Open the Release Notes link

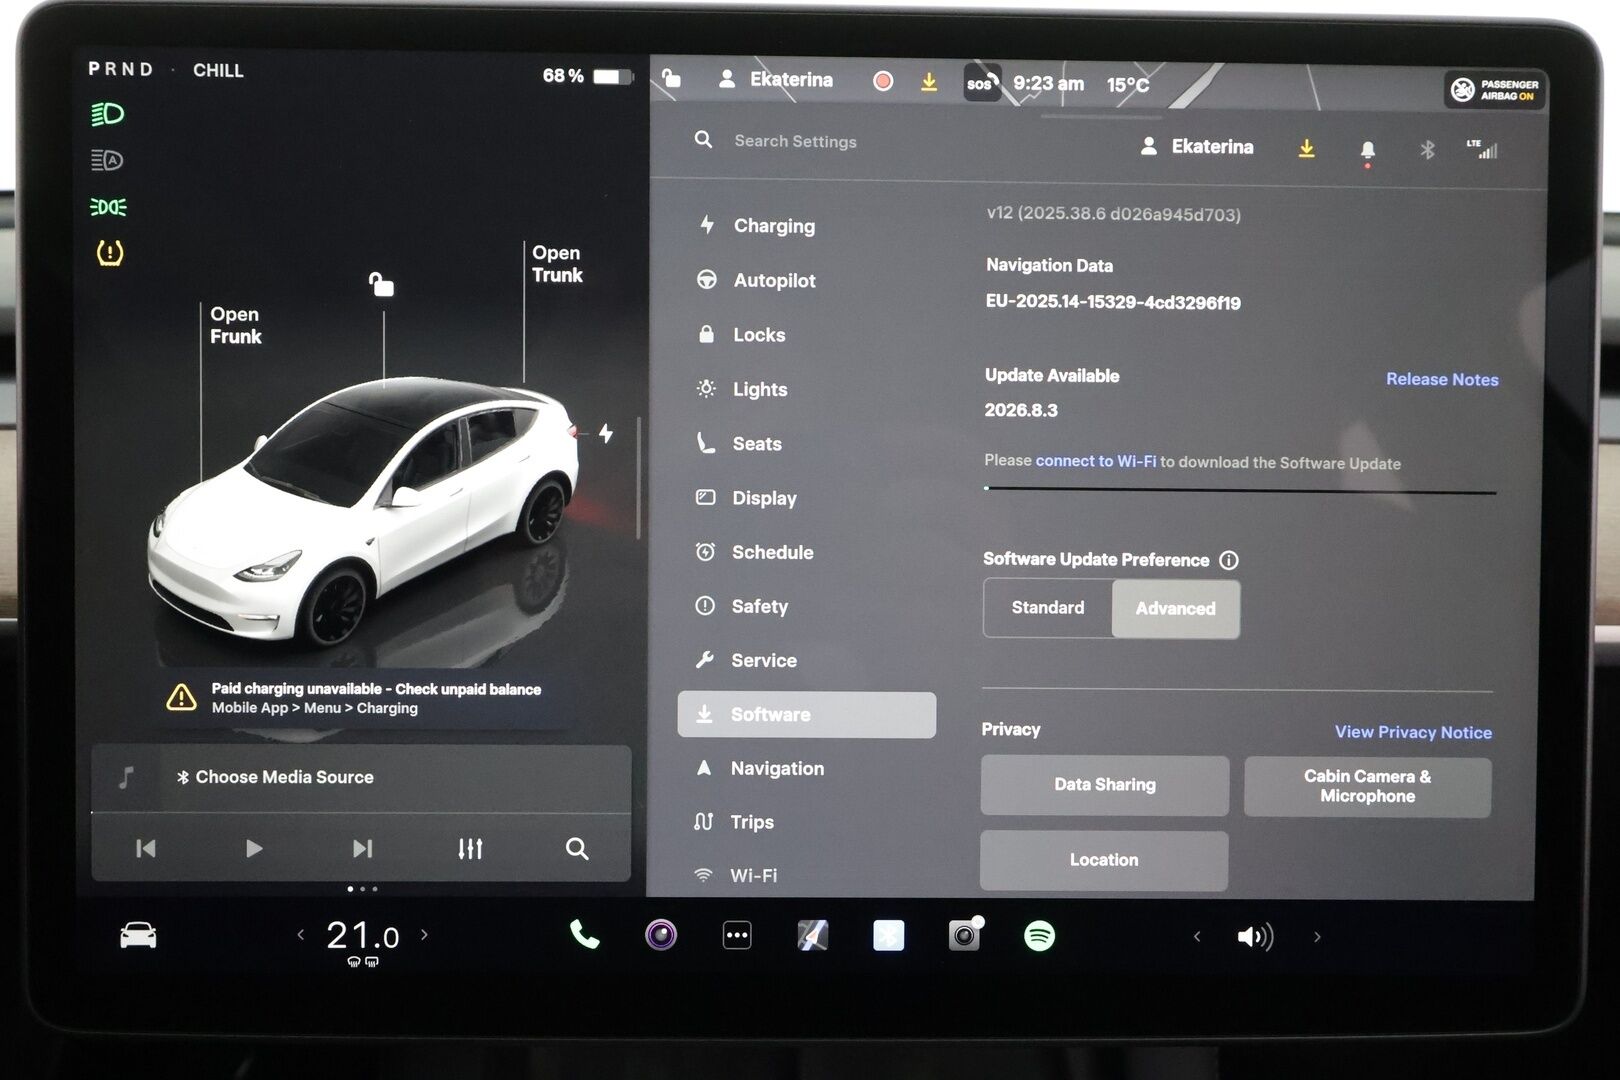coord(1442,379)
